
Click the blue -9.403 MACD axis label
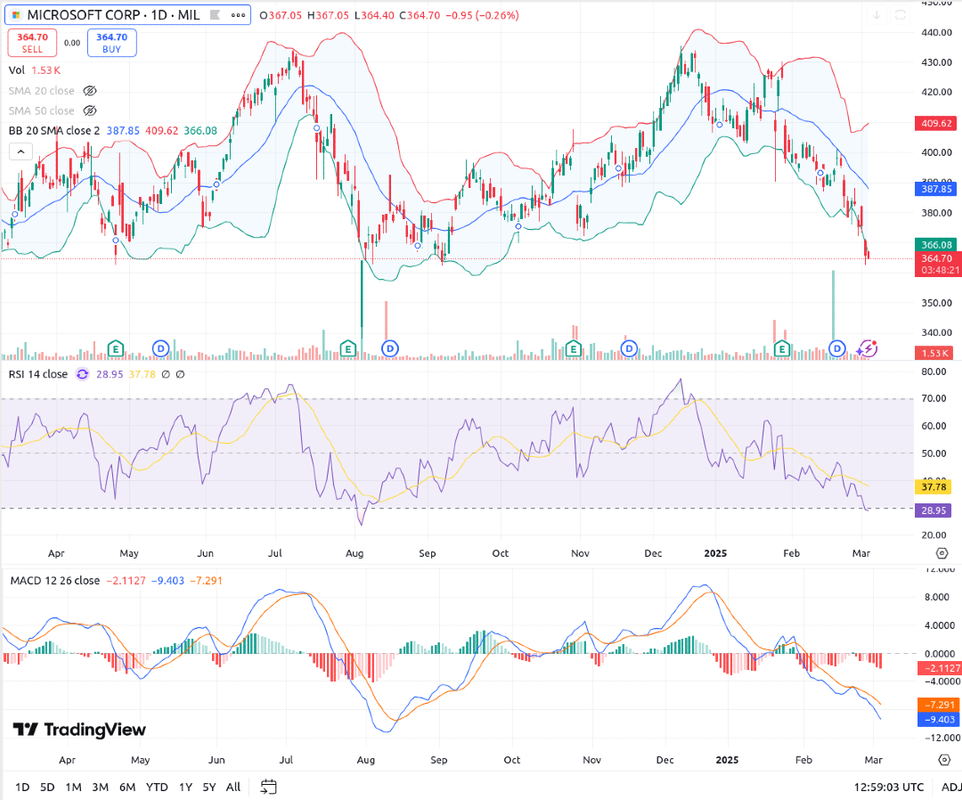(939, 720)
